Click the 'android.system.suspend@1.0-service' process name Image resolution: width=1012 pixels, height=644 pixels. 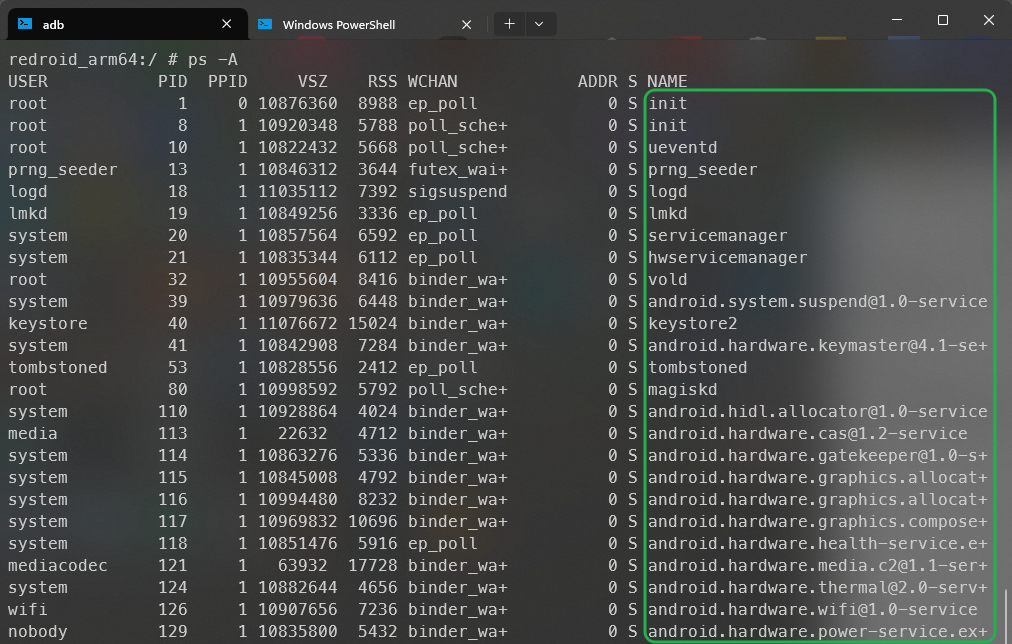[x=817, y=301]
